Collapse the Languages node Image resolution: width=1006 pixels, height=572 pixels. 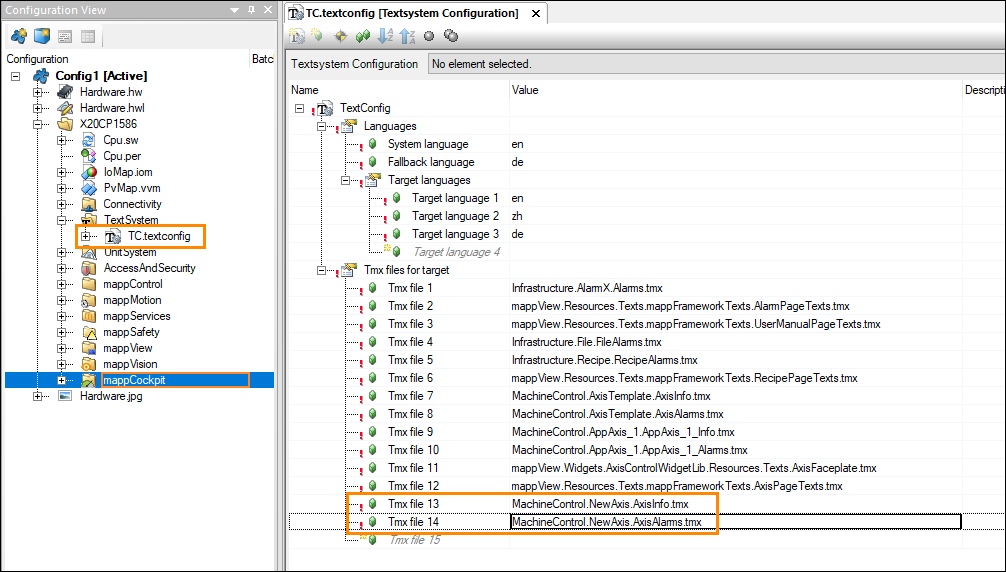pos(322,126)
